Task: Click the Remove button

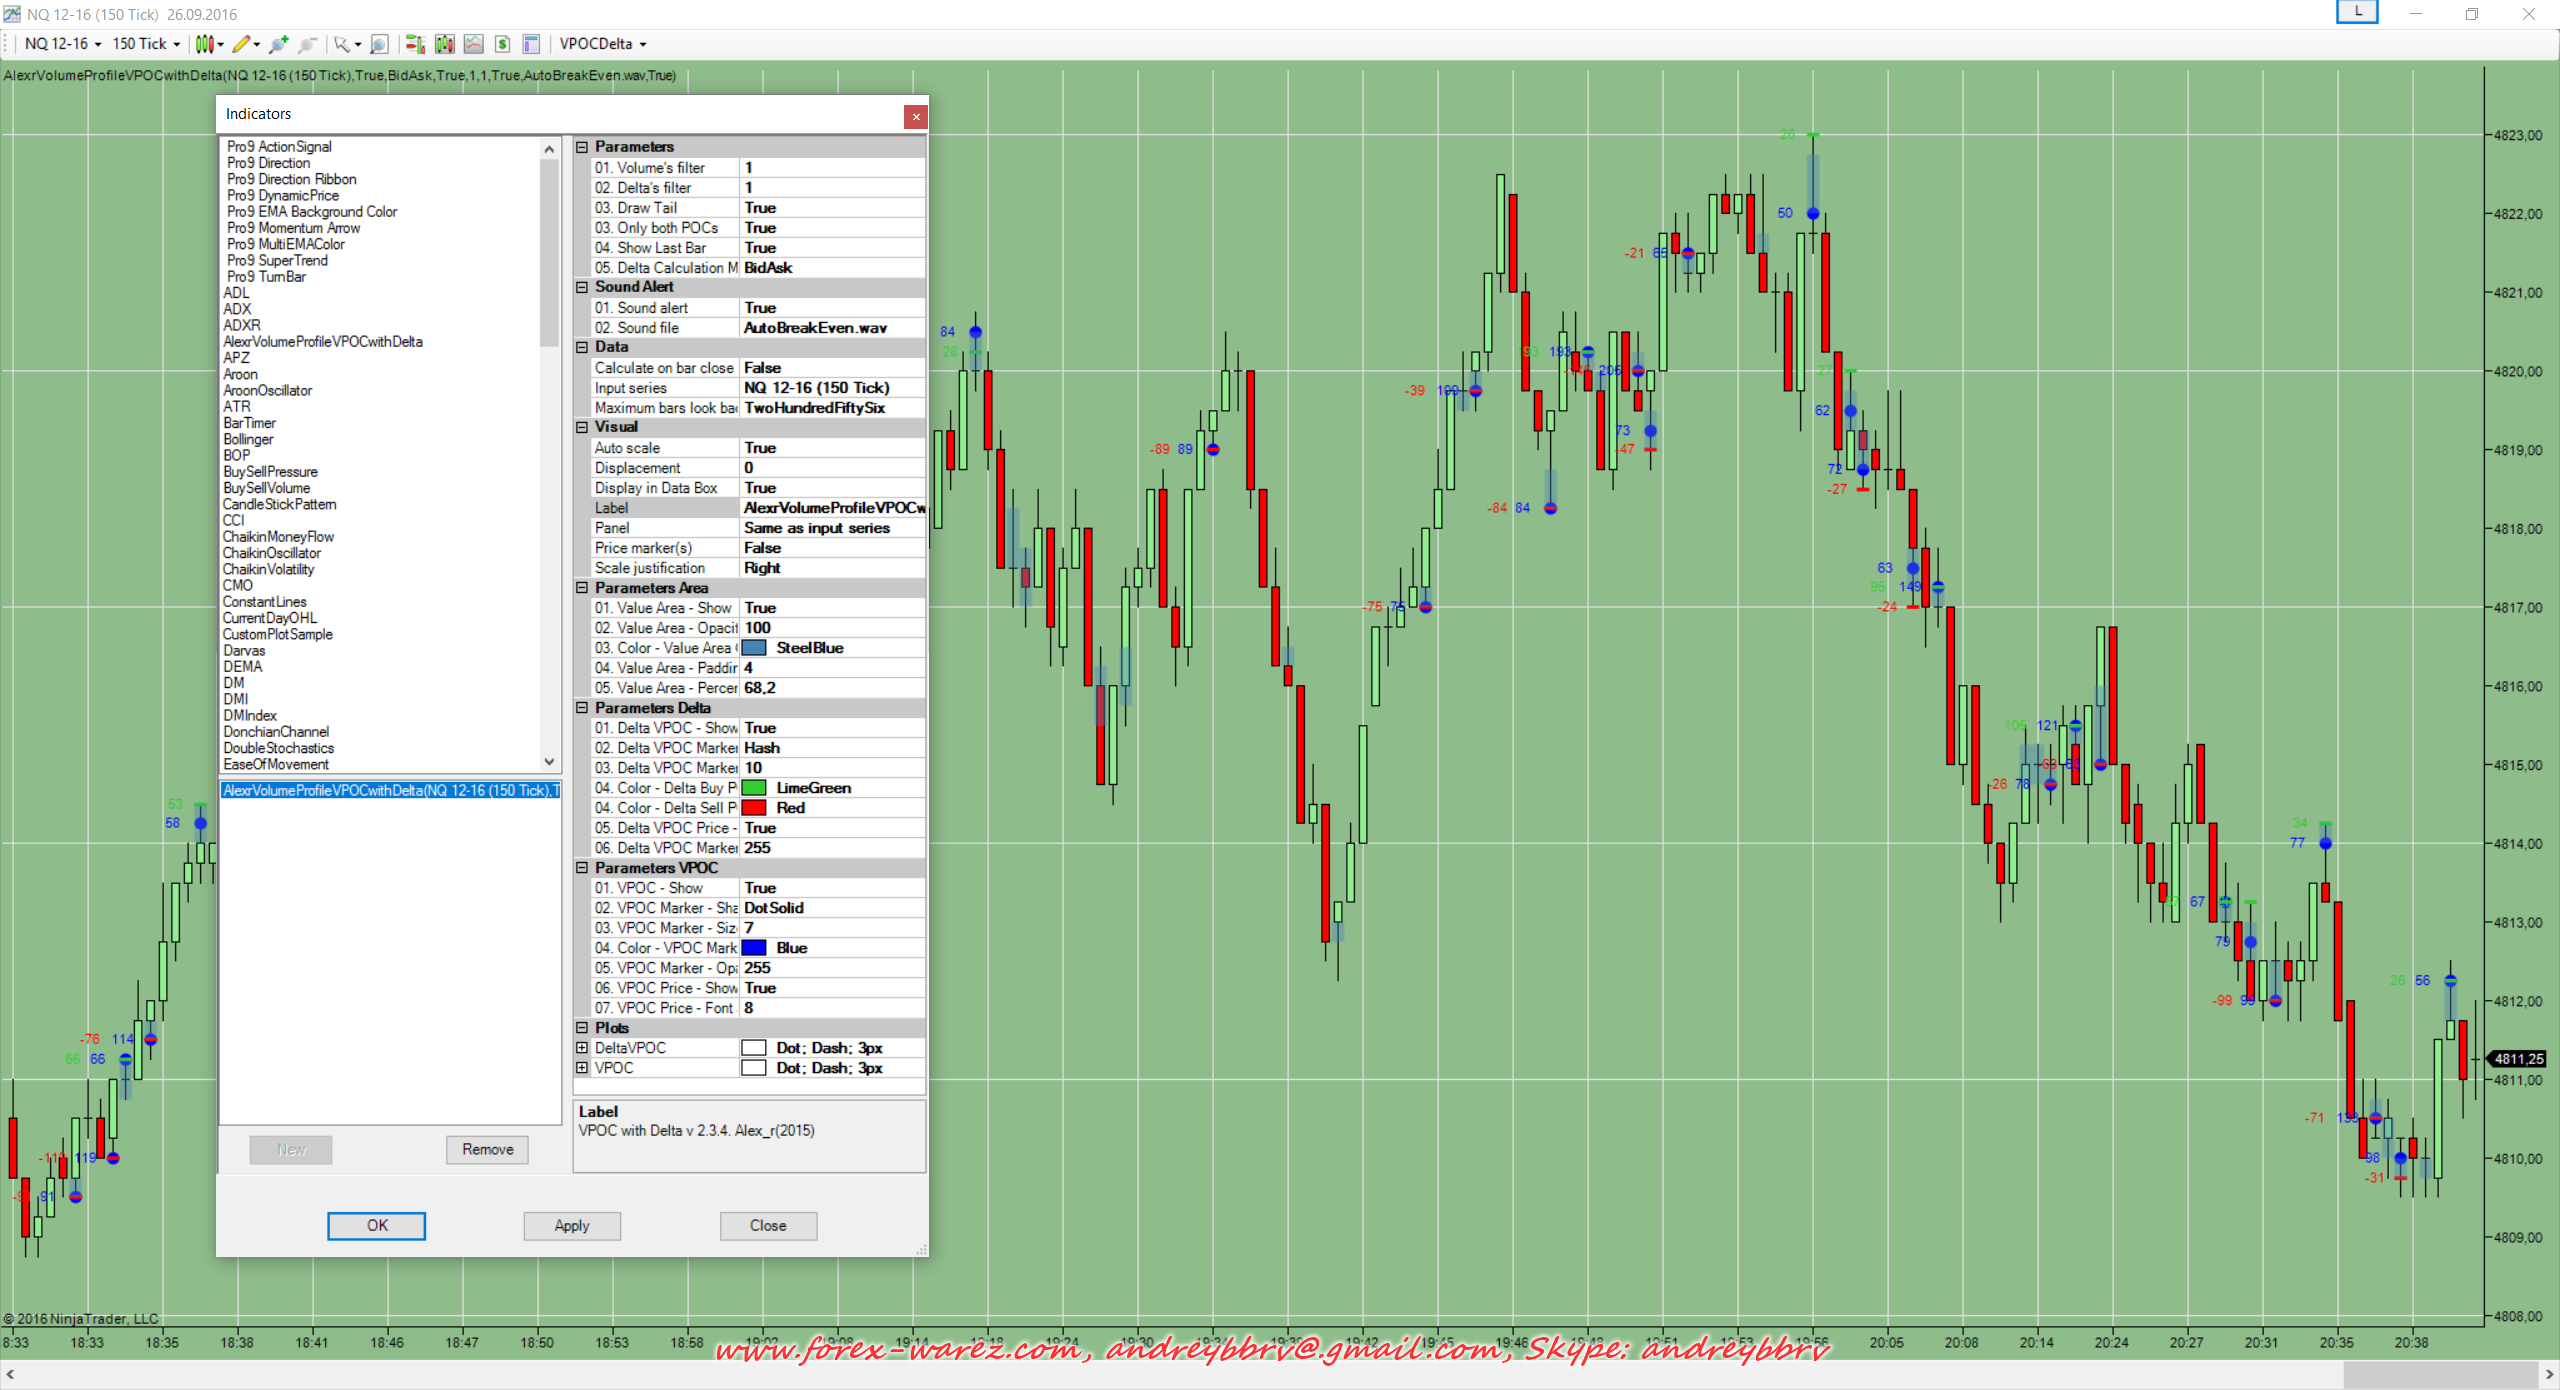Action: [x=487, y=1150]
